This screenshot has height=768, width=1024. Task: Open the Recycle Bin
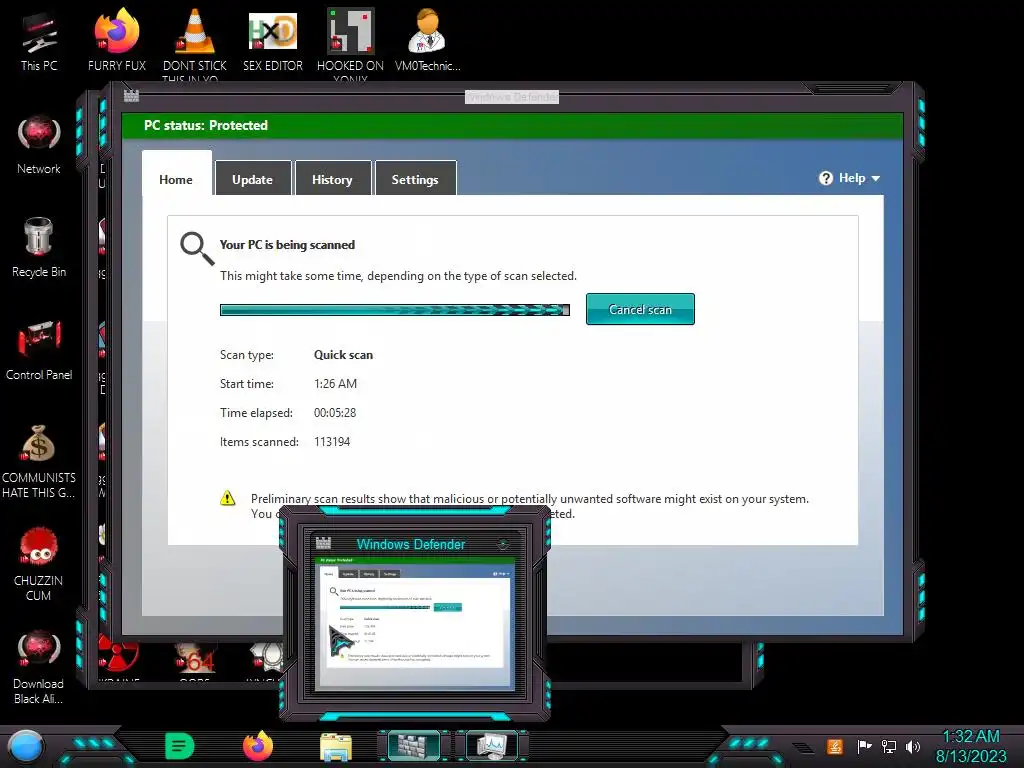pyautogui.click(x=39, y=248)
